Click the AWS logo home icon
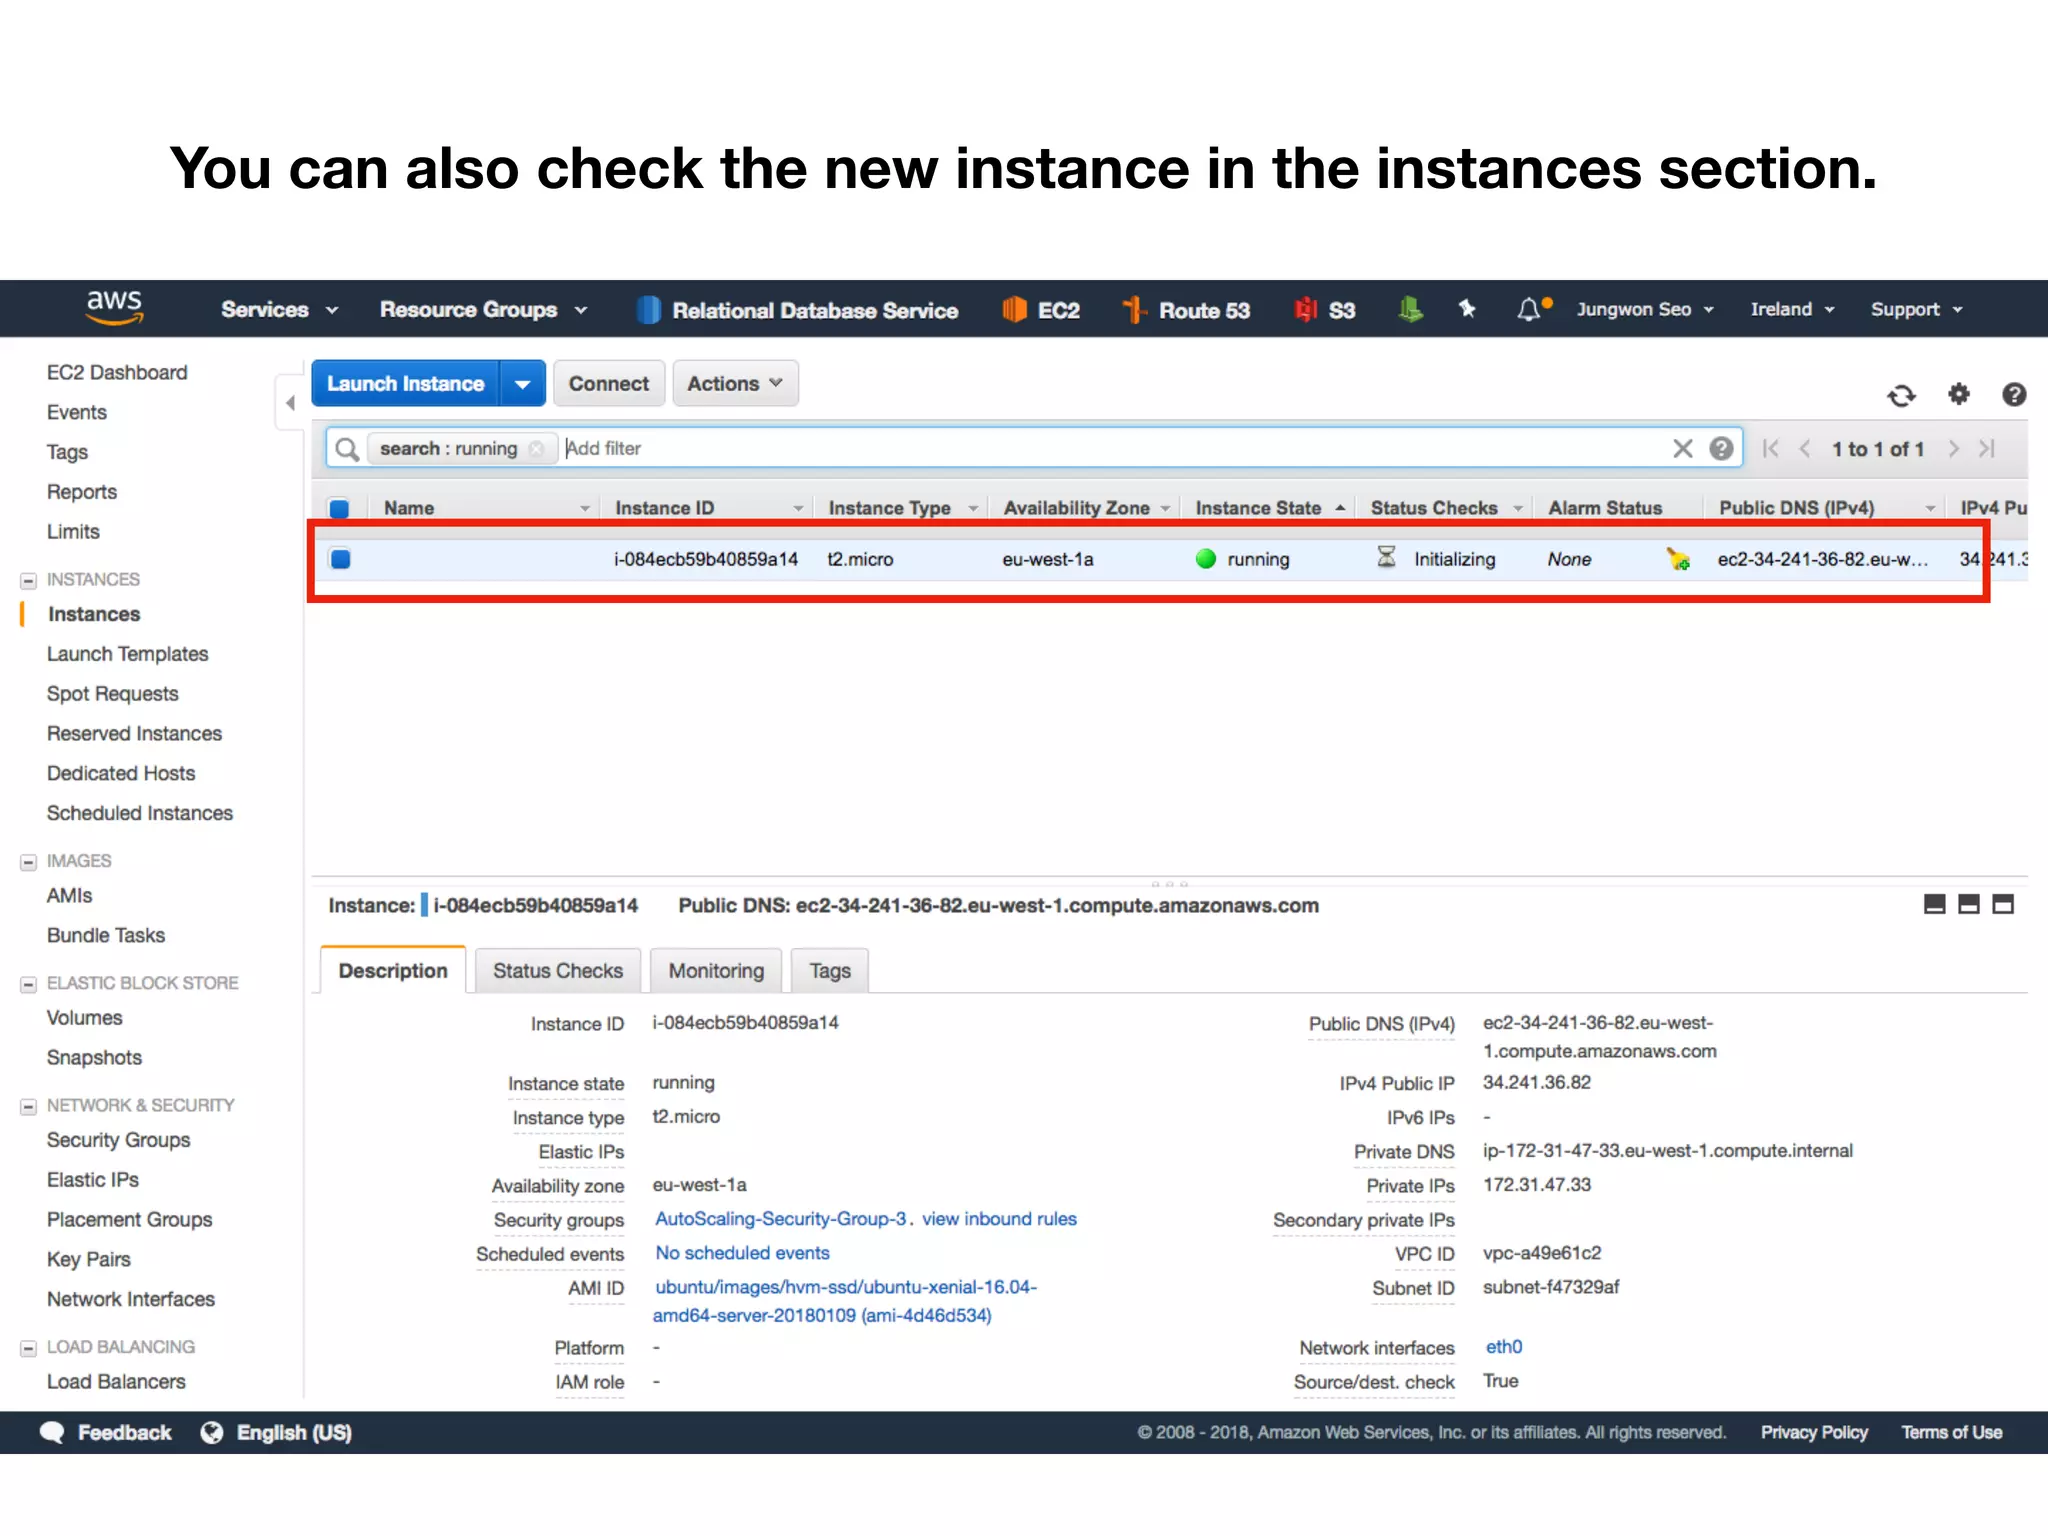This screenshot has height=1536, width=2048. pyautogui.click(x=114, y=307)
